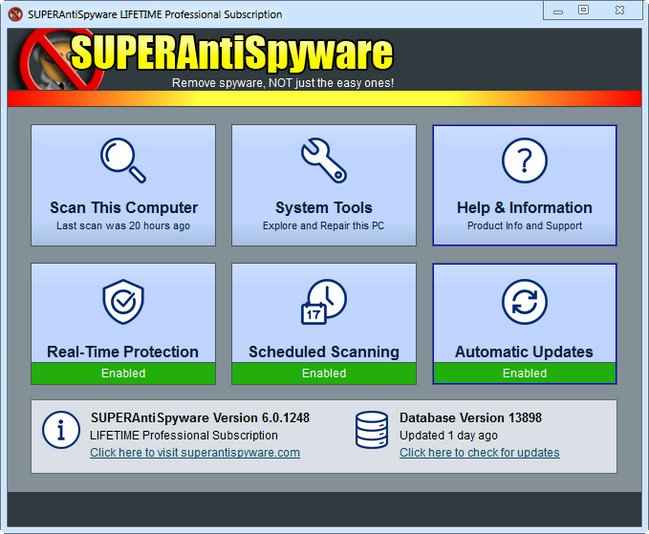649x534 pixels.
Task: Open Scheduled Scanning settings title
Action: tap(324, 351)
